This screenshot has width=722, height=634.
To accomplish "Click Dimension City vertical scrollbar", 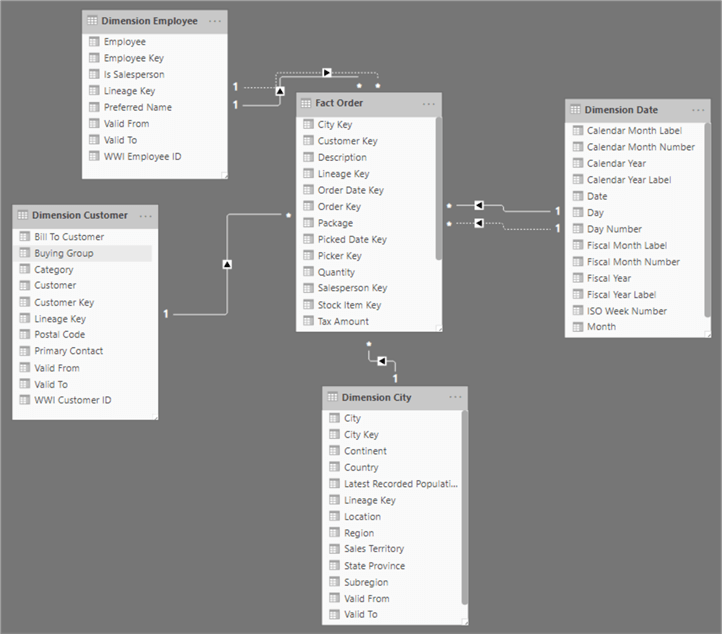I will click(465, 507).
